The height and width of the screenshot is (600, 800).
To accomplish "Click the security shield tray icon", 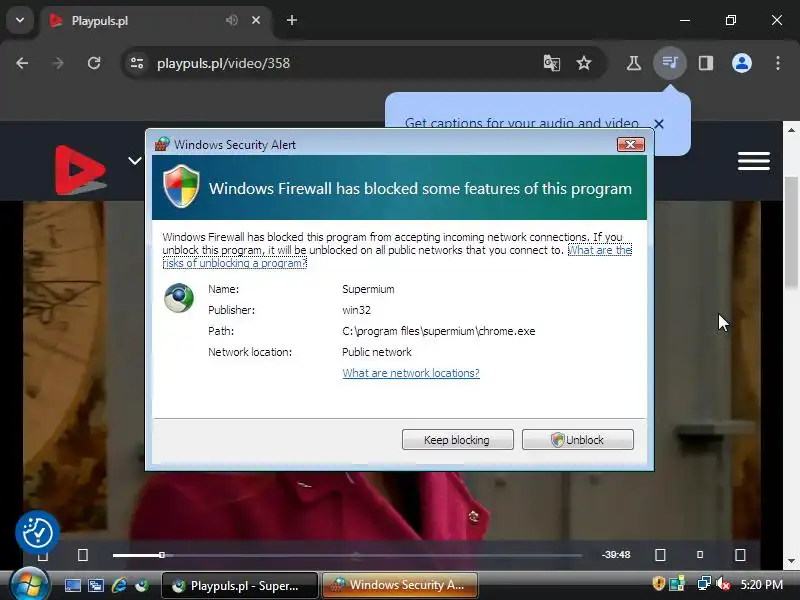I will pos(659,583).
